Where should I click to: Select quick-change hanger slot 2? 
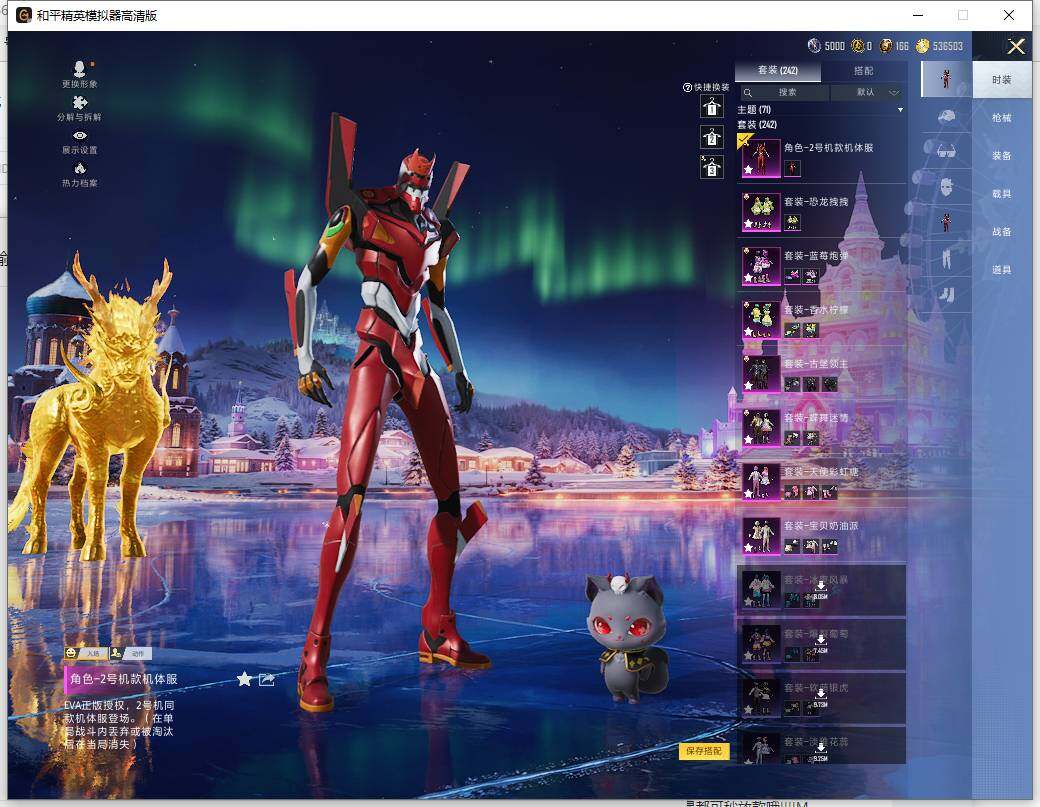coord(711,137)
